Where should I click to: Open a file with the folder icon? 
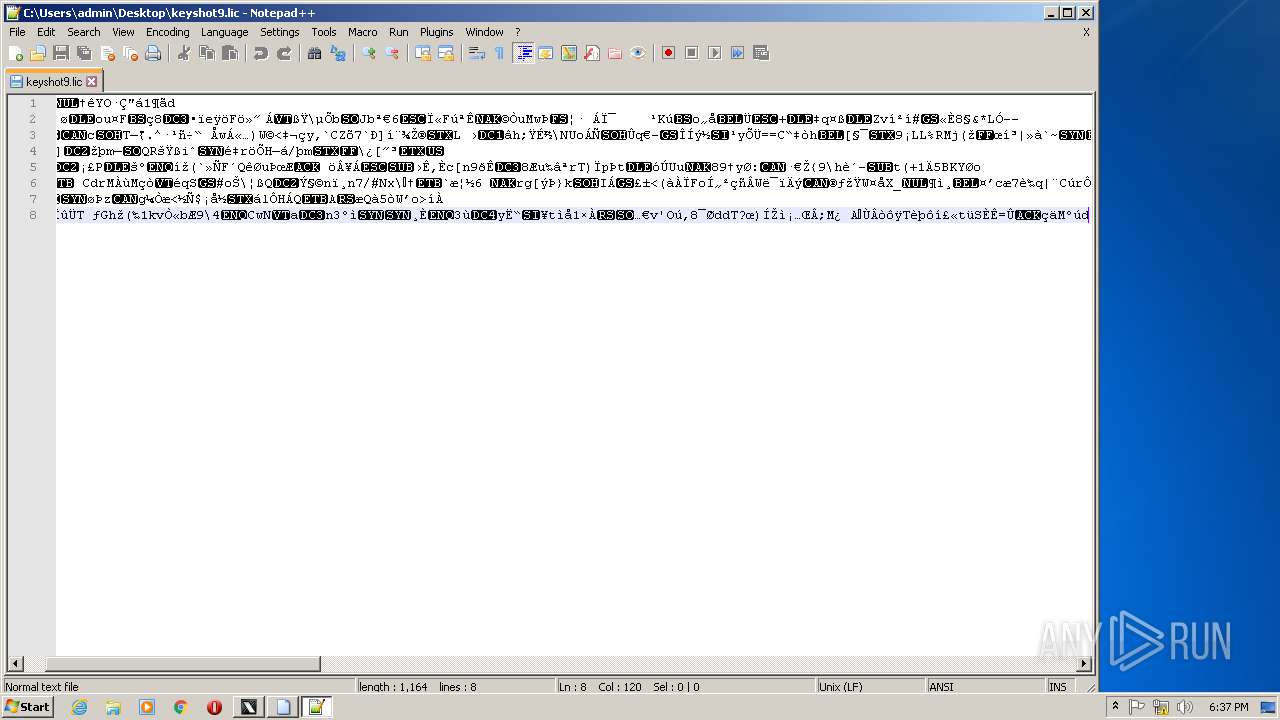pos(38,53)
